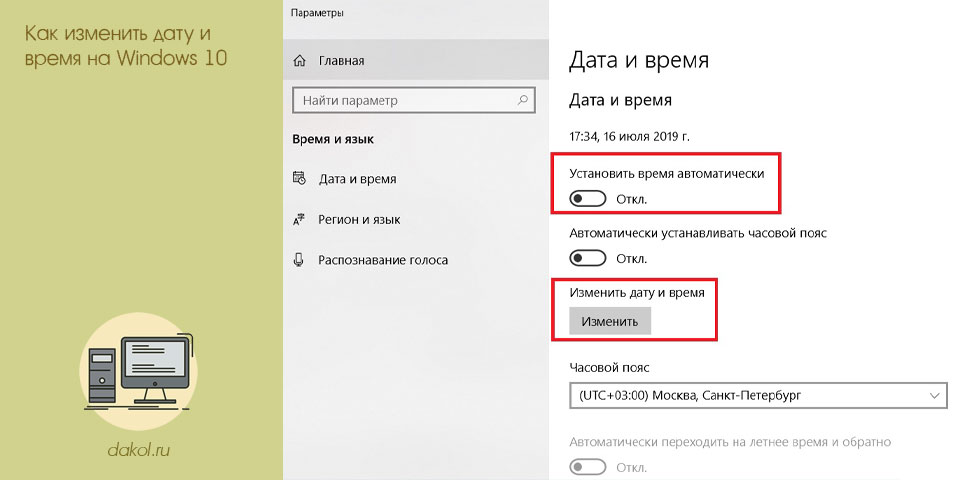This screenshot has height=480, width=960.
Task: Toggle Установить время автоматически switch
Action: coord(588,199)
